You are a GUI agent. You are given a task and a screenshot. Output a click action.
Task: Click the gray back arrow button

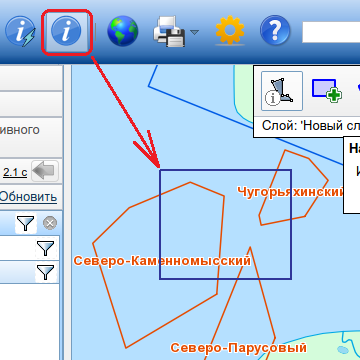click(45, 171)
